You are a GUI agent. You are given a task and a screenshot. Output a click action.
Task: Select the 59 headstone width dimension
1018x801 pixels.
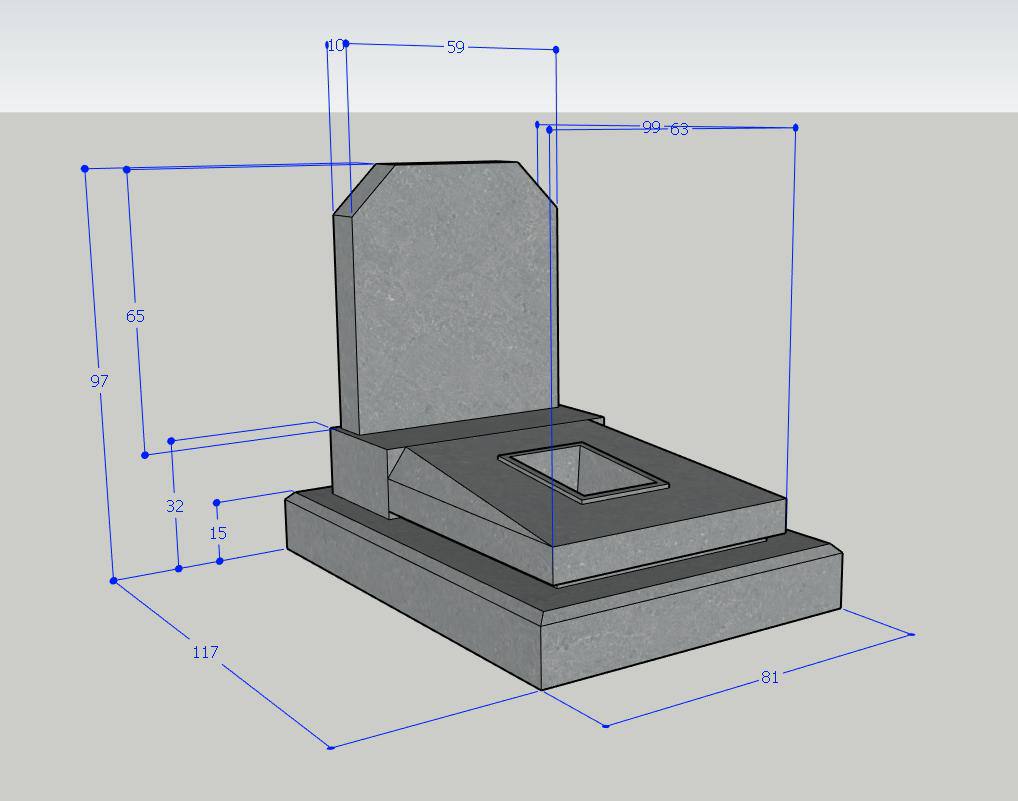click(x=456, y=47)
